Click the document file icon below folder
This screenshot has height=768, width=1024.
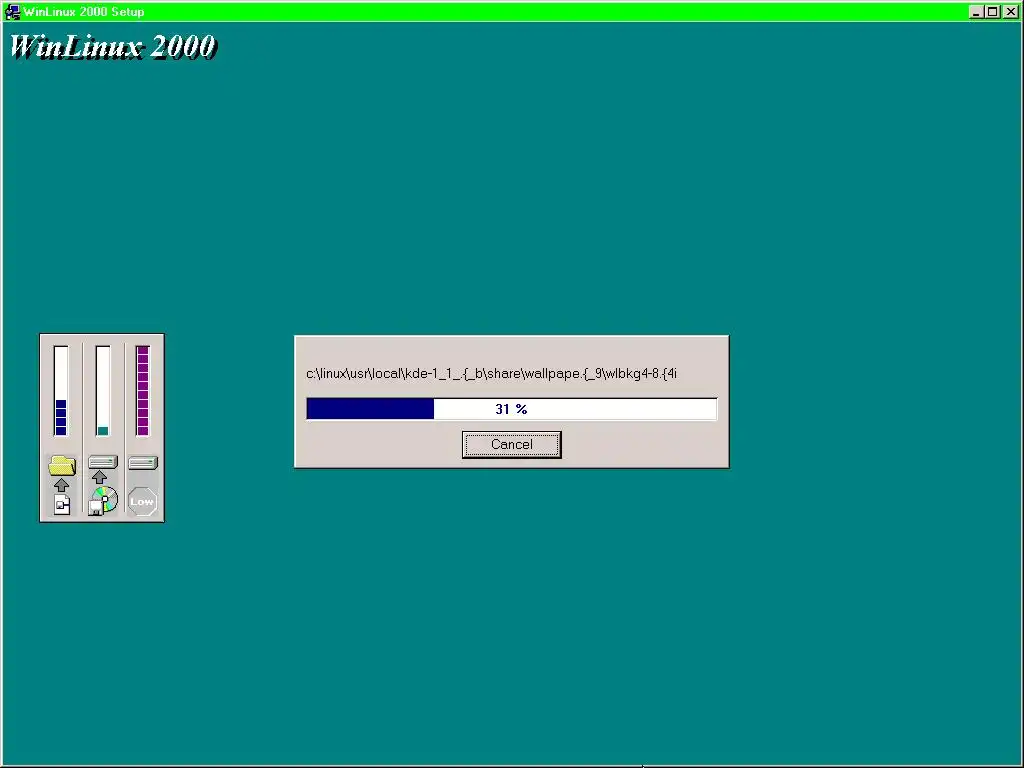coord(62,504)
